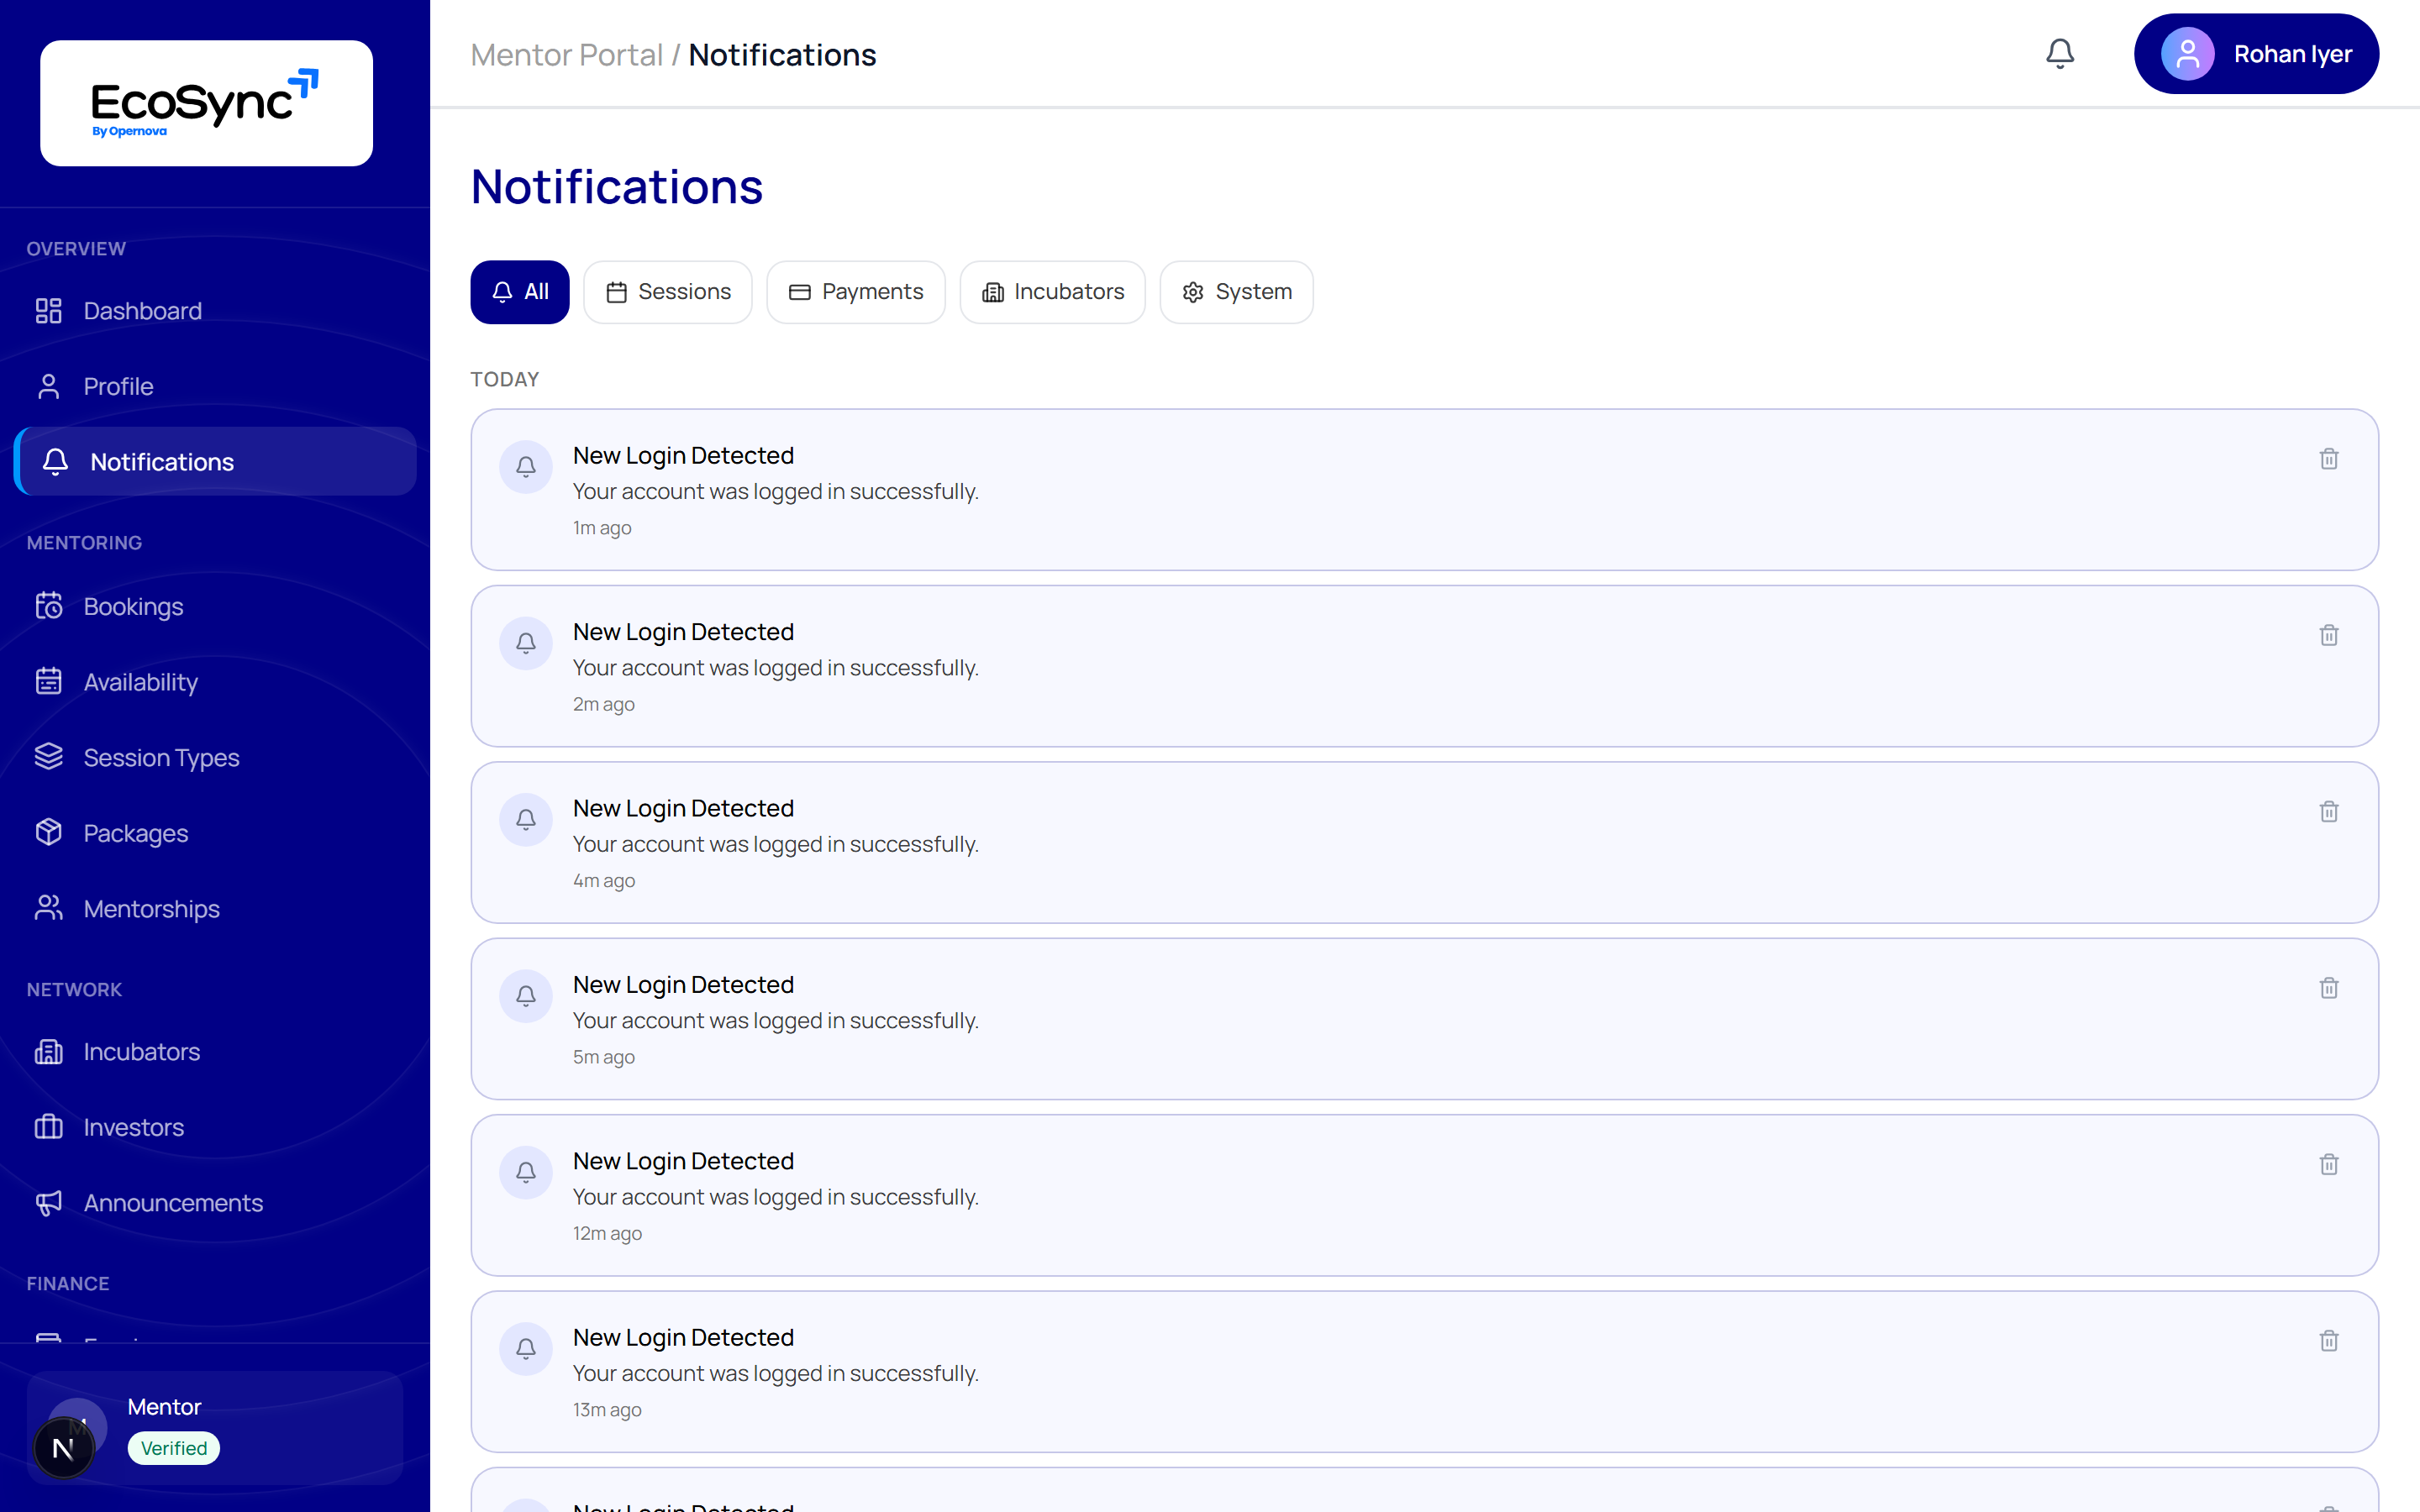Click the Dashboard grid icon in sidebar
The width and height of the screenshot is (2420, 1512).
pos(49,311)
